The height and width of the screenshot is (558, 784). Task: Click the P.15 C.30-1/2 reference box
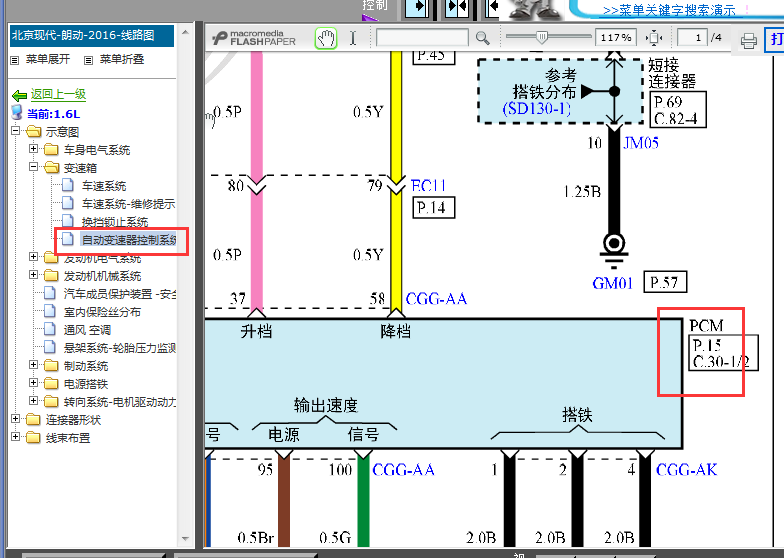tap(723, 353)
